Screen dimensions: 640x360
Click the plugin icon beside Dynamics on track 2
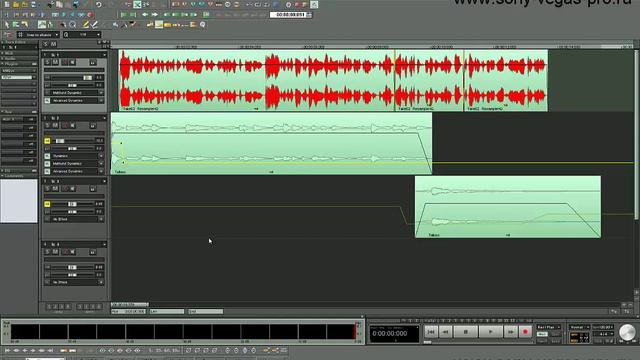[47, 156]
